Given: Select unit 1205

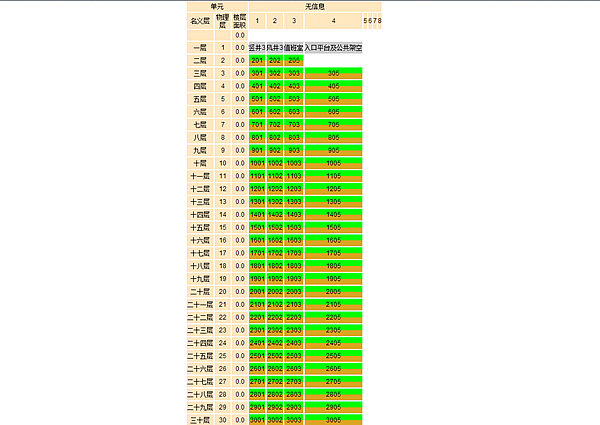Looking at the screenshot, I should (333, 189).
